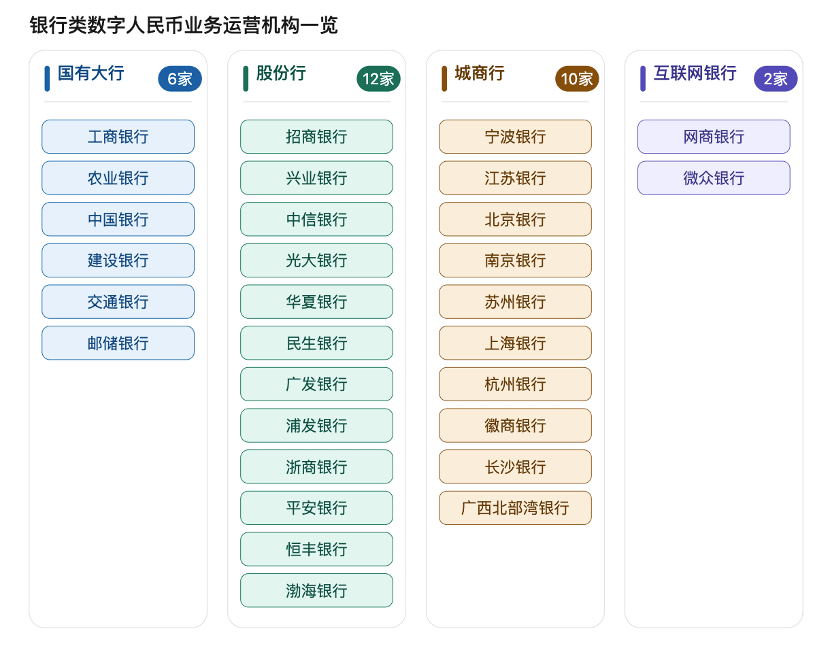Click the 邮储银行 pill
This screenshot has width=830, height=648.
[118, 343]
